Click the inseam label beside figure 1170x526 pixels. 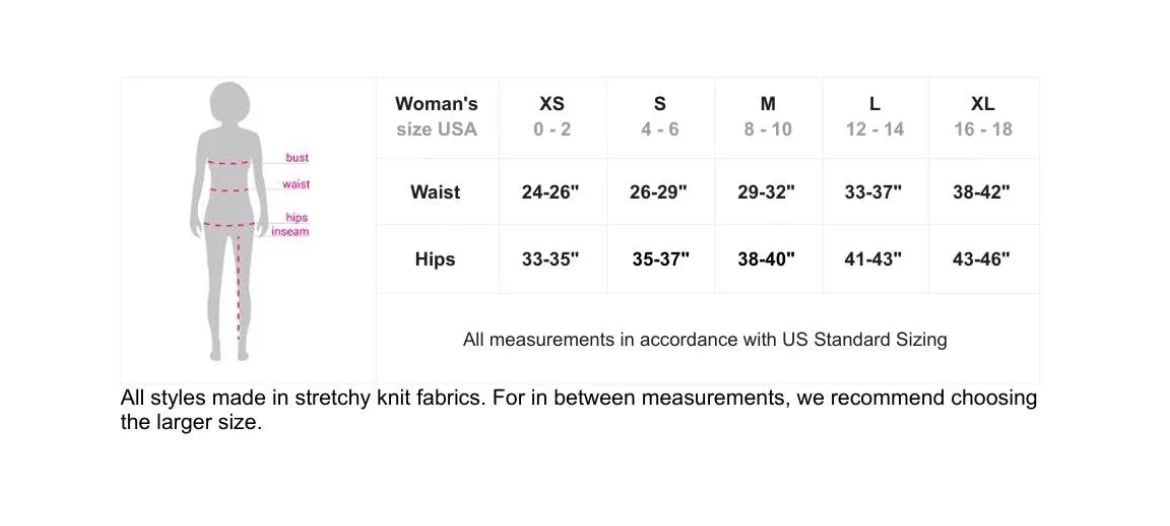point(290,232)
